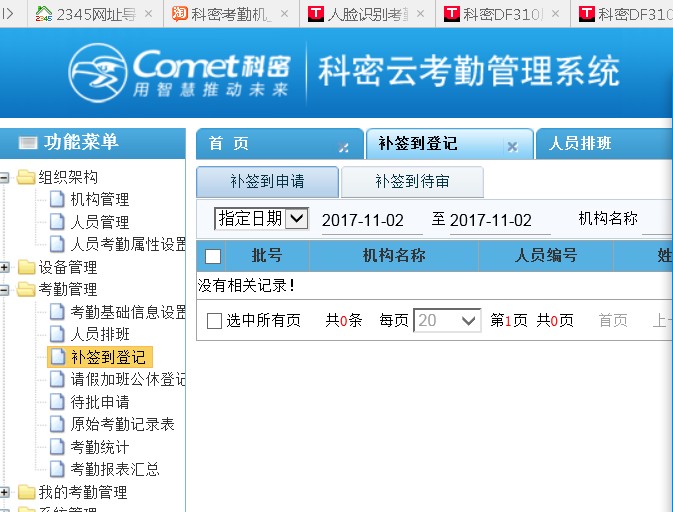Screen dimensions: 673x512
Task: Click the end date field after 至
Action: [x=500, y=221]
